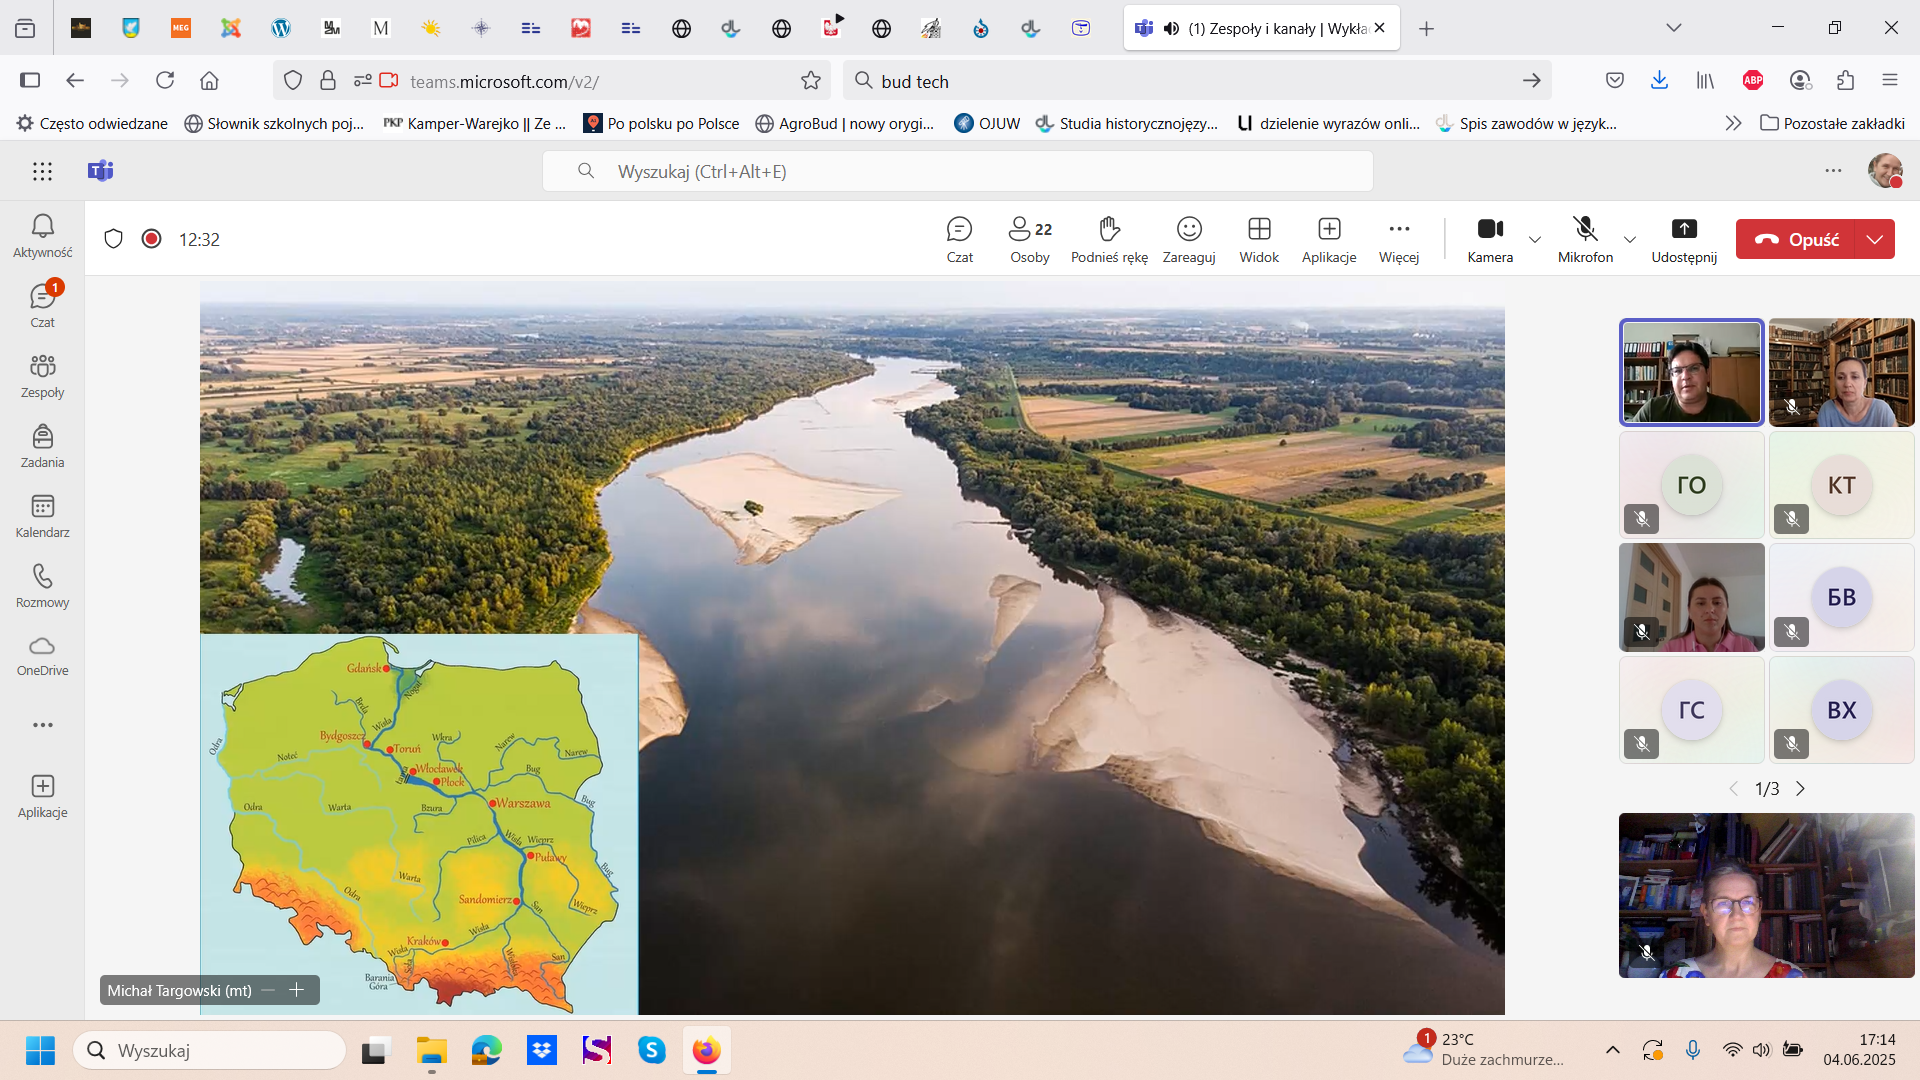The height and width of the screenshot is (1080, 1920).
Task: Unmute the Mikrofon
Action: tap(1585, 240)
